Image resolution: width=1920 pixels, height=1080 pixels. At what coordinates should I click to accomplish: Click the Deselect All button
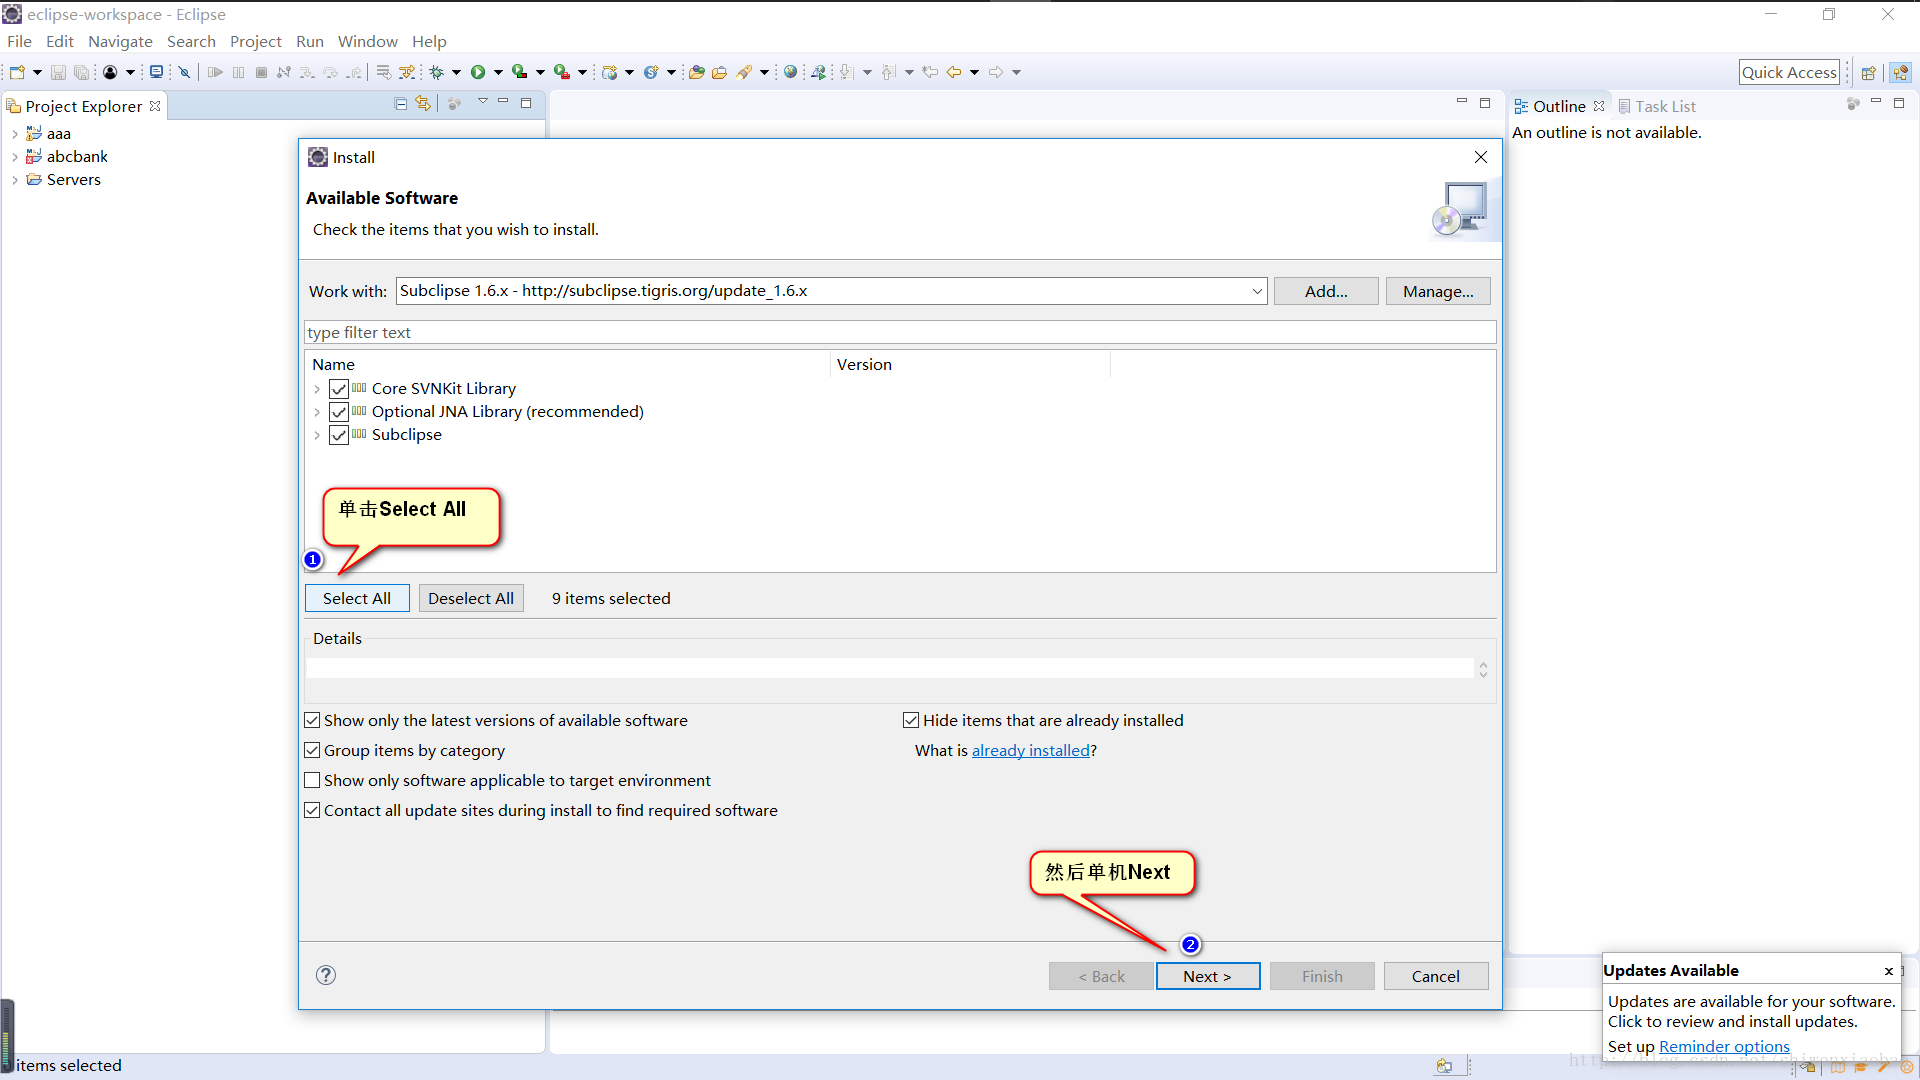[x=471, y=598]
